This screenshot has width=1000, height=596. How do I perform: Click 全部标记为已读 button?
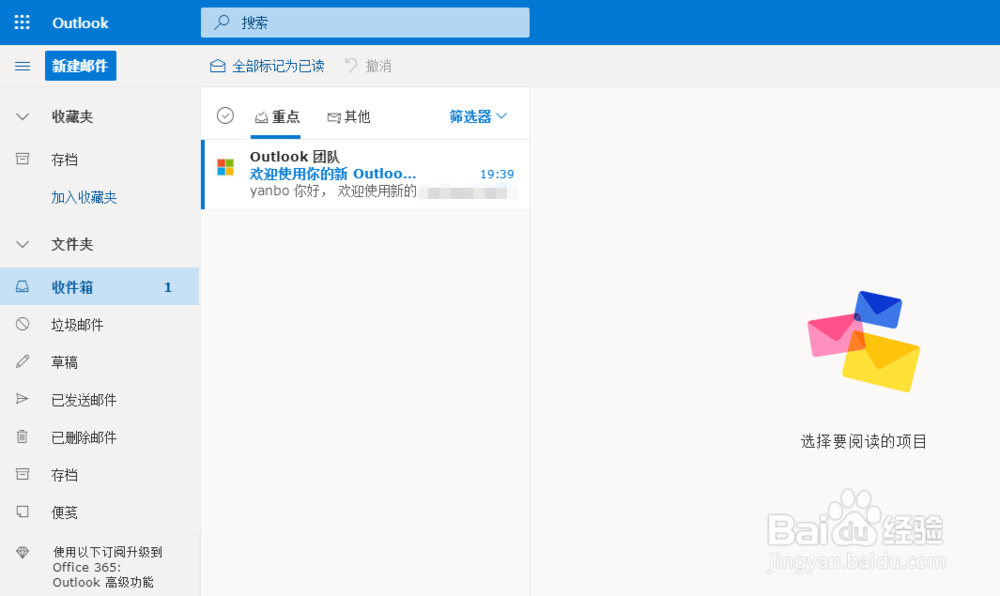[267, 66]
